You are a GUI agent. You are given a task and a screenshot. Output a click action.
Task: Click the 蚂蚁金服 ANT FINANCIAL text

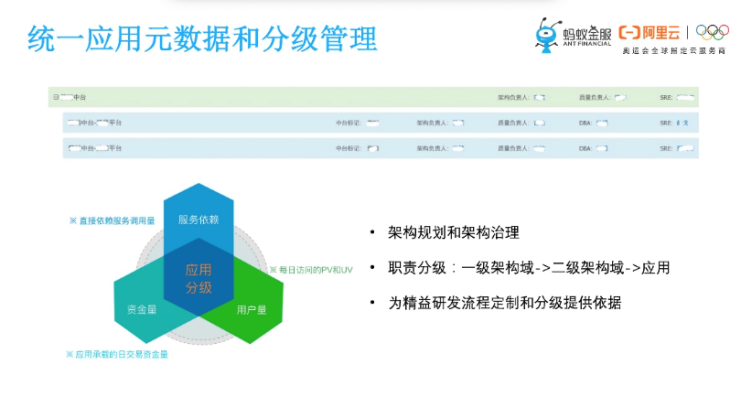click(587, 36)
